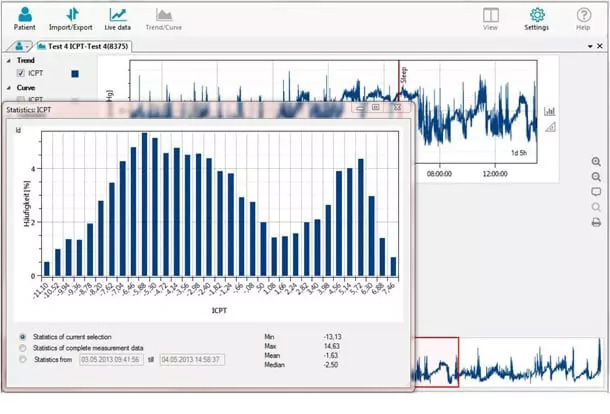Select the Statistics from date range radio

[23, 359]
